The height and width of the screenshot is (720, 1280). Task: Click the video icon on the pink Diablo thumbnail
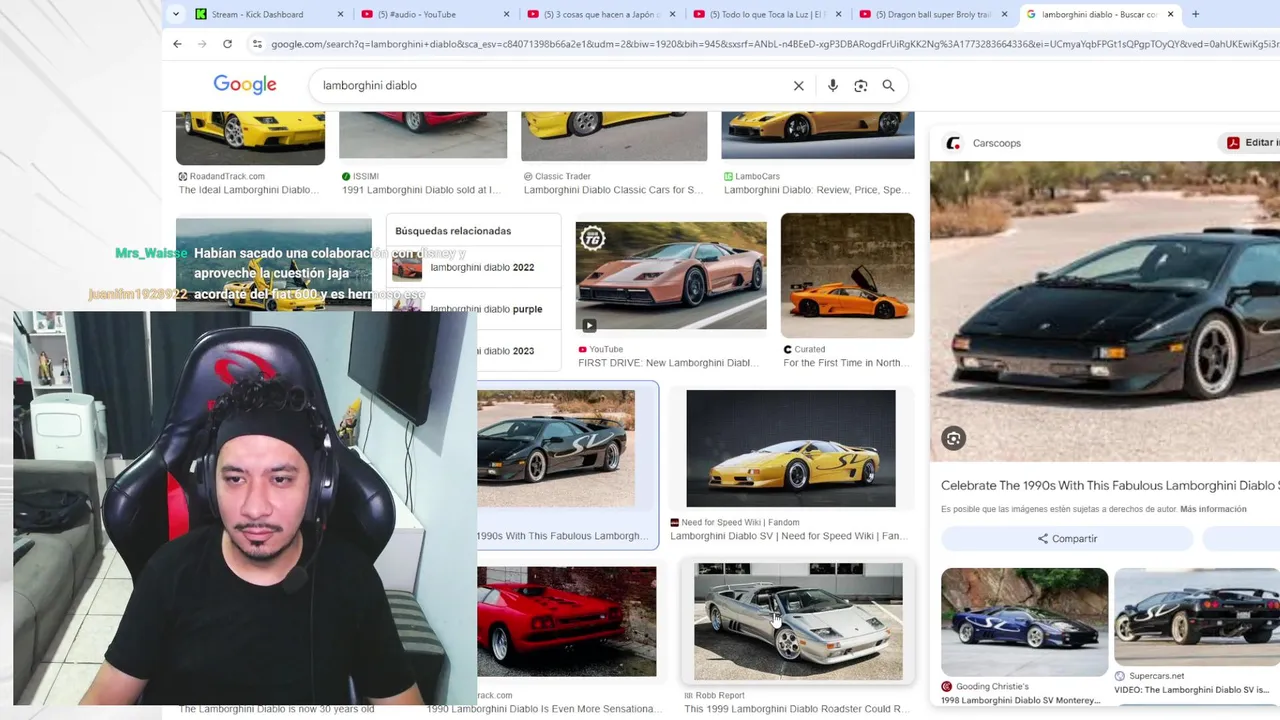coord(589,325)
